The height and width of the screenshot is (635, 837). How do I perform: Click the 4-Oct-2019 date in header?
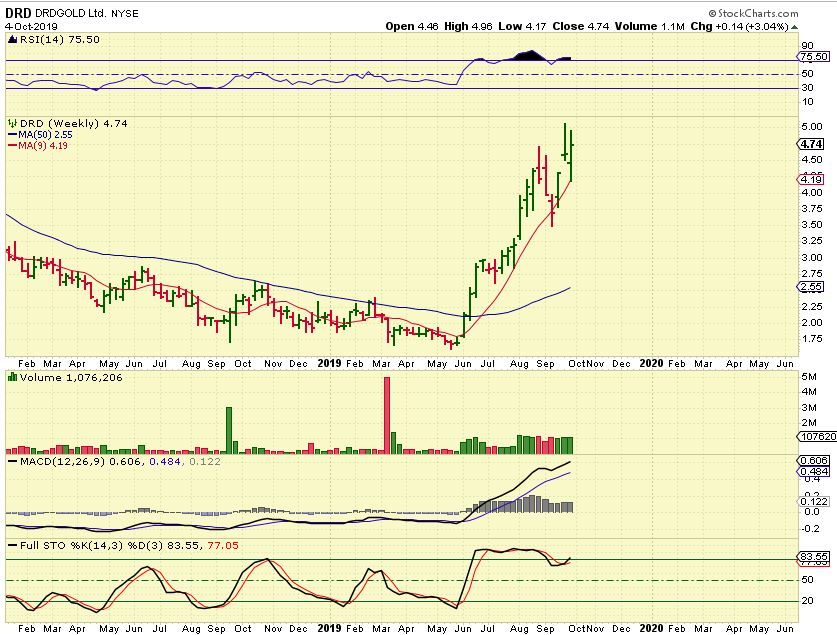point(32,27)
